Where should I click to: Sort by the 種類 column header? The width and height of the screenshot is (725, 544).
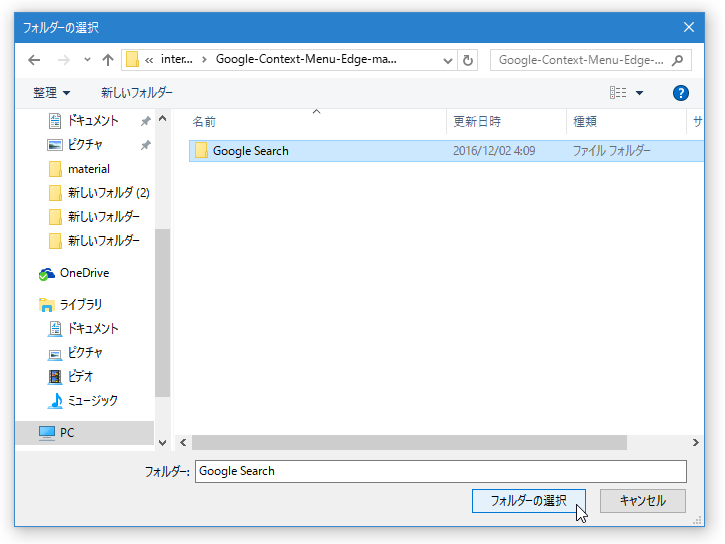pyautogui.click(x=585, y=122)
